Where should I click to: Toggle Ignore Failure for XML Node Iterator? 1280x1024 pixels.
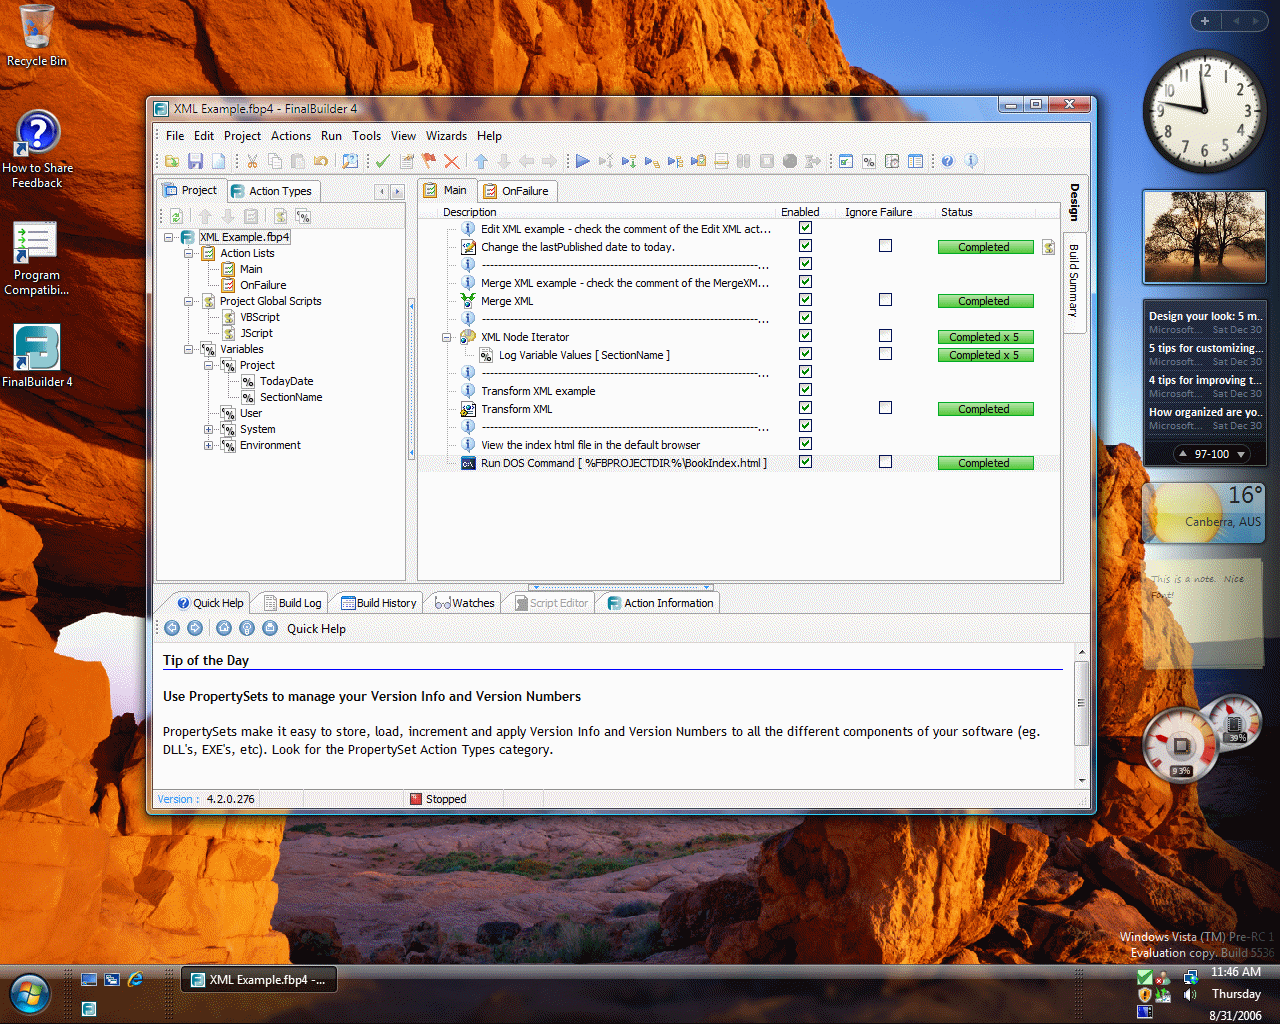click(885, 336)
